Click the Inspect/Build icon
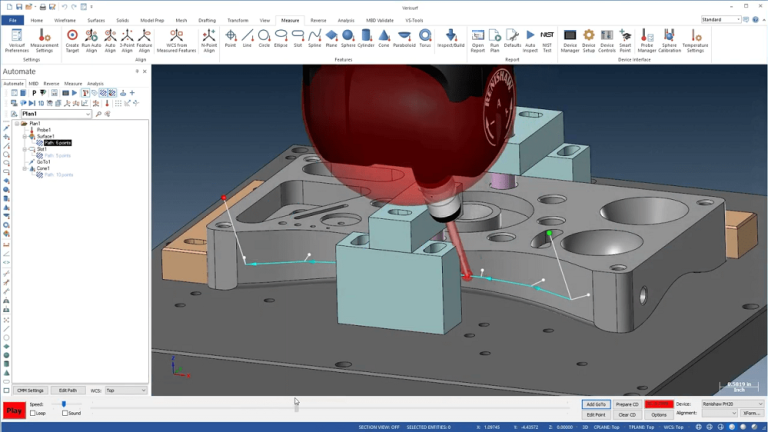 pos(451,39)
